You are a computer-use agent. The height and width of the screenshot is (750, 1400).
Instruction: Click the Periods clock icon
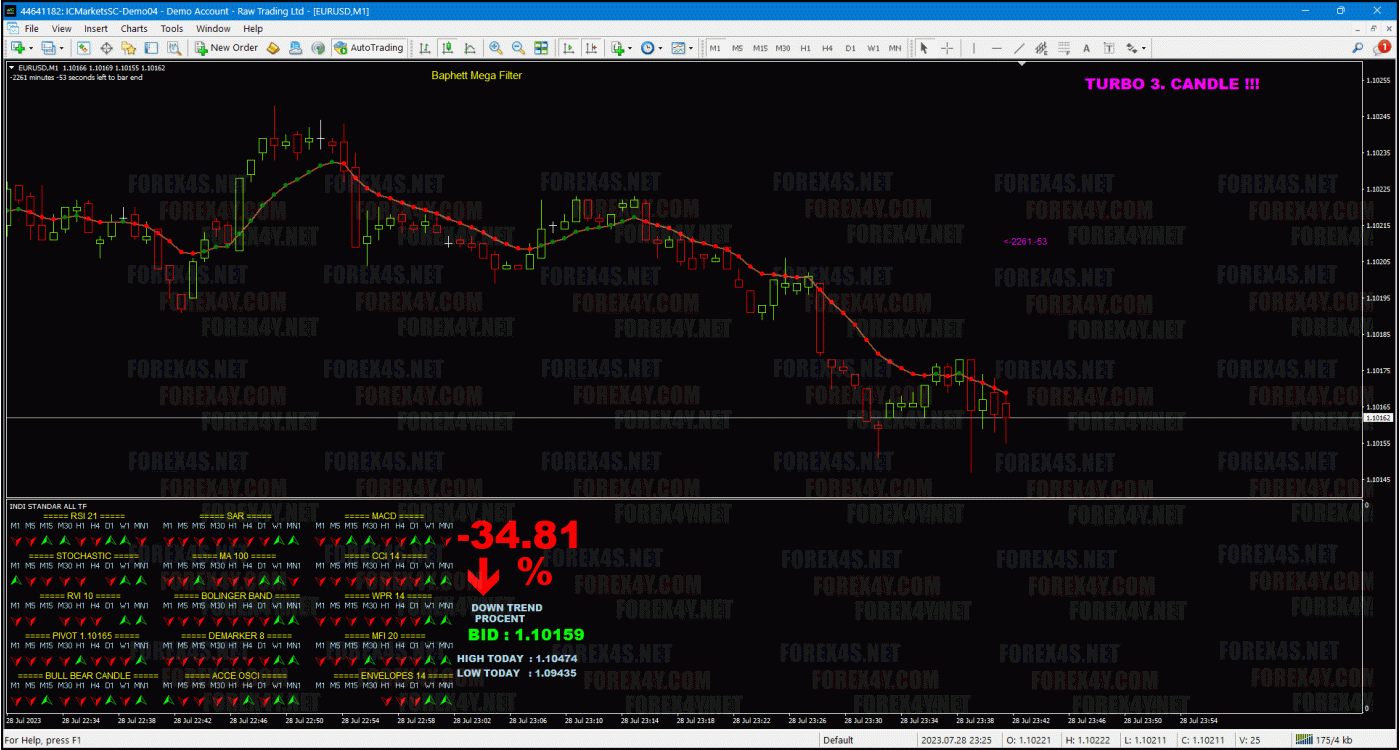coord(647,48)
